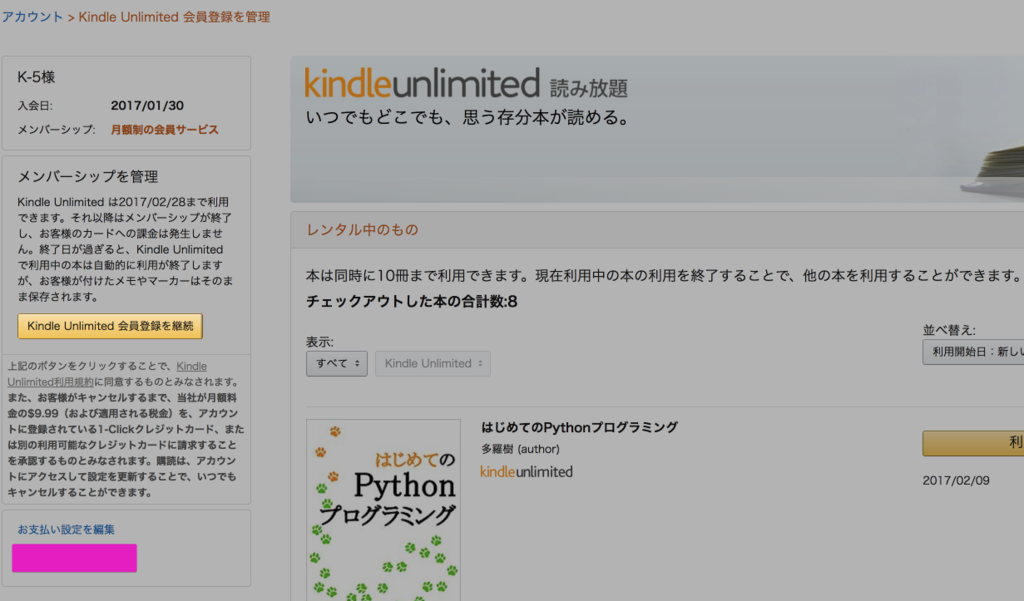Click the kindleunlimited 読み放題 banner logo

(466, 84)
